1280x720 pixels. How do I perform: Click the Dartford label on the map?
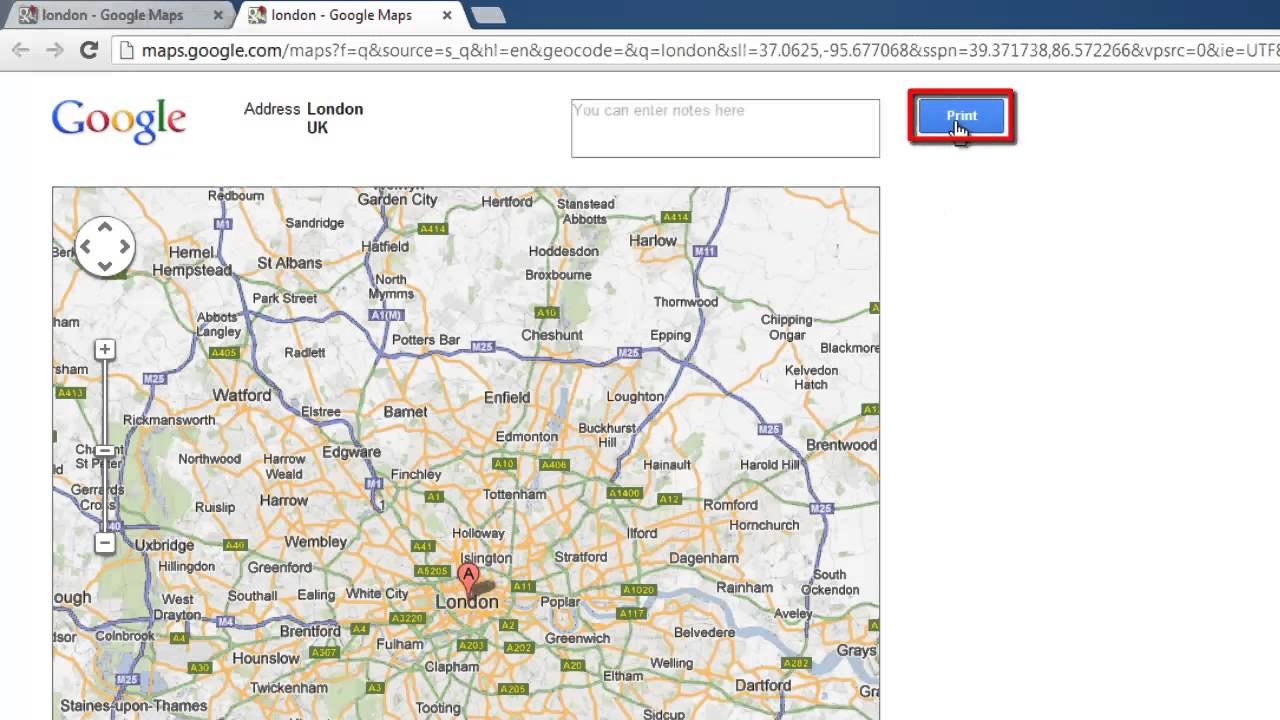pos(762,685)
